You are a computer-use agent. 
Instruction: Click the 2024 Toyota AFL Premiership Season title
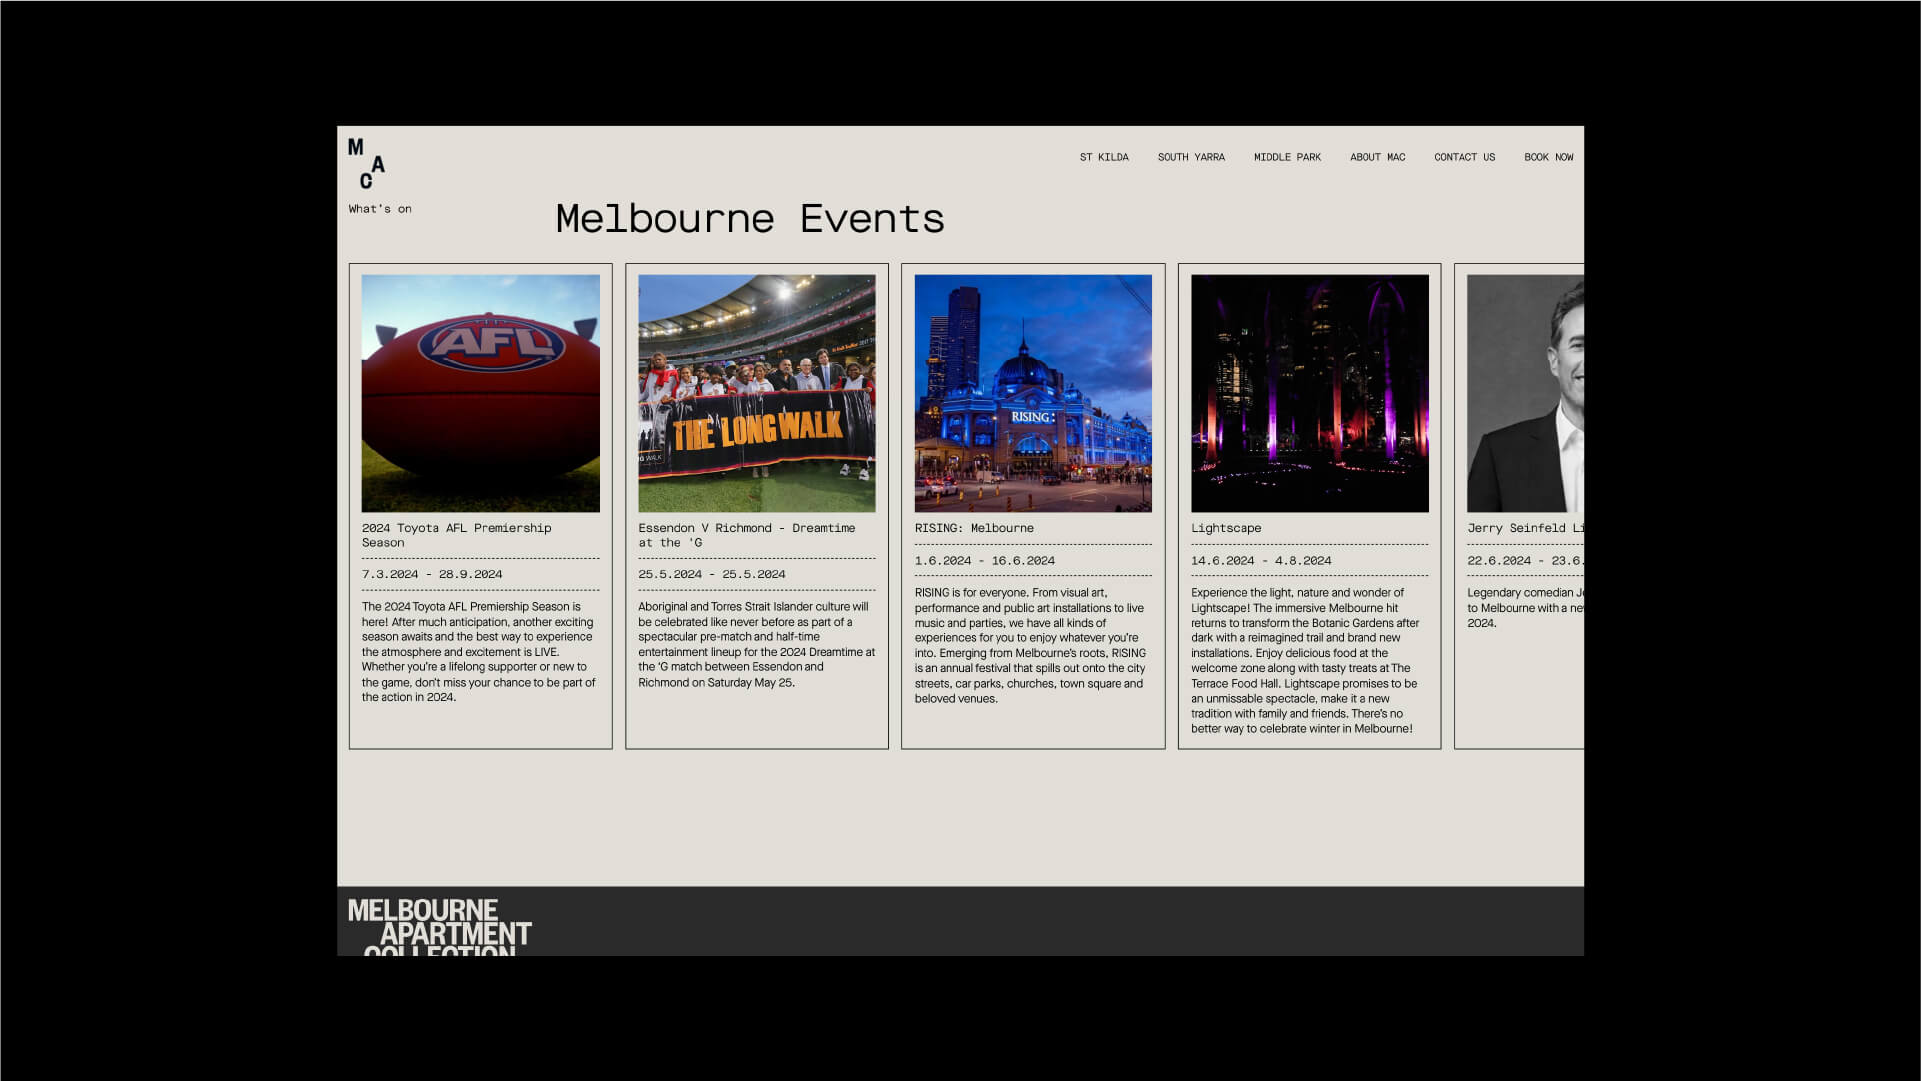[x=457, y=535]
